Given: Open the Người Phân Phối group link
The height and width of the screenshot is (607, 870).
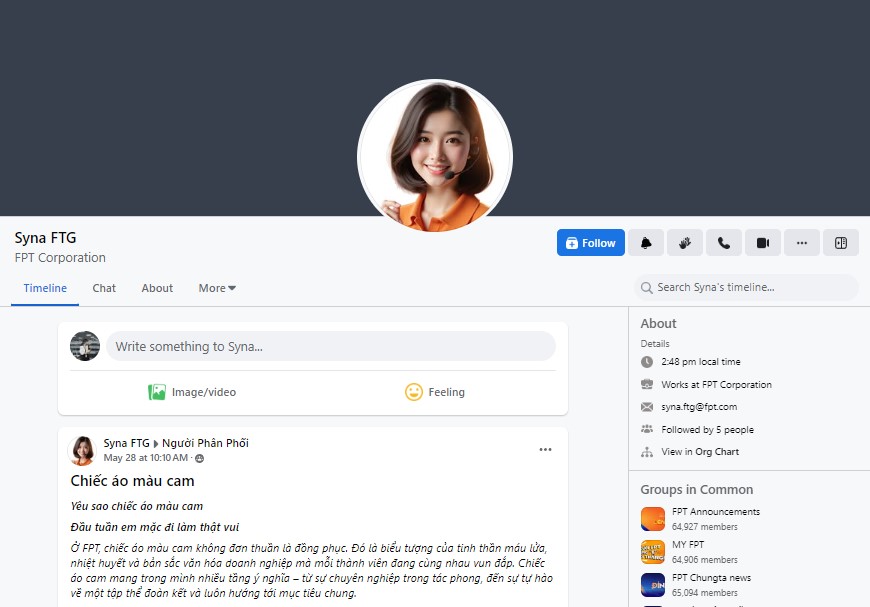Looking at the screenshot, I should [205, 443].
